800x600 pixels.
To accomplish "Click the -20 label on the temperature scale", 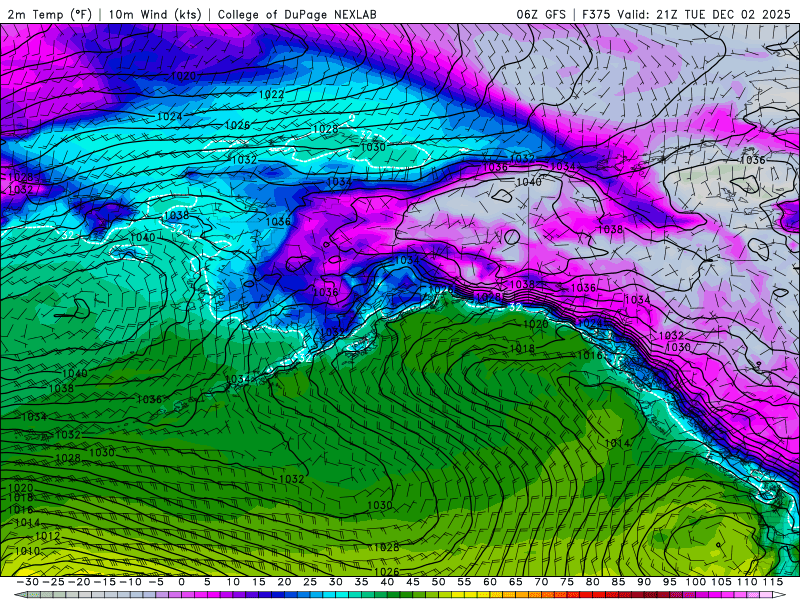I will [79, 582].
